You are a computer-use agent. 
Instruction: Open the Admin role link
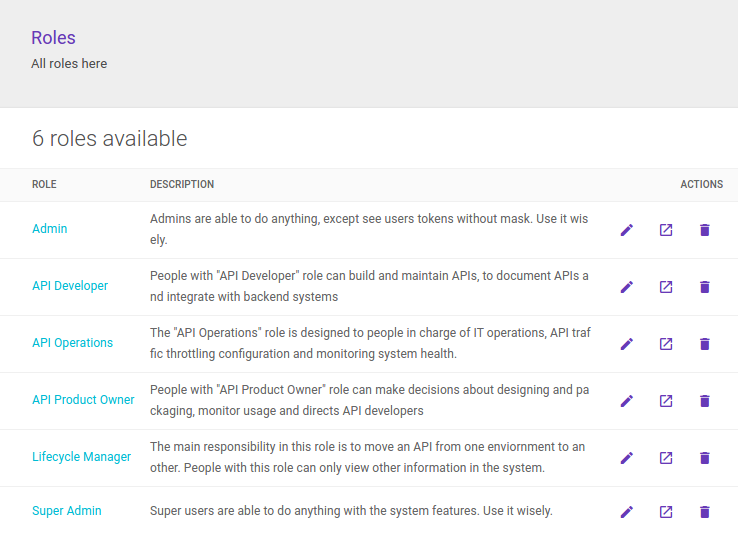50,229
